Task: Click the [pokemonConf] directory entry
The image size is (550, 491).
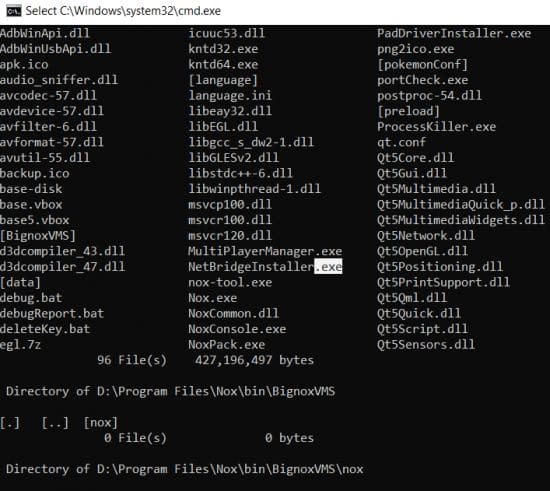Action: click(x=422, y=65)
